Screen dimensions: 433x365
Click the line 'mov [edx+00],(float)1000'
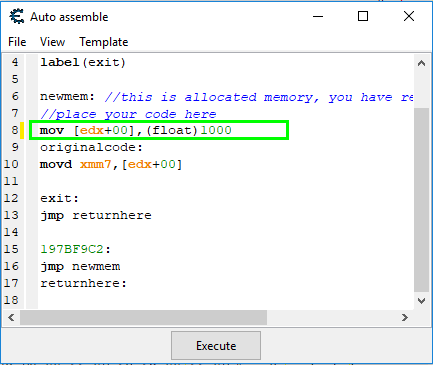(136, 130)
